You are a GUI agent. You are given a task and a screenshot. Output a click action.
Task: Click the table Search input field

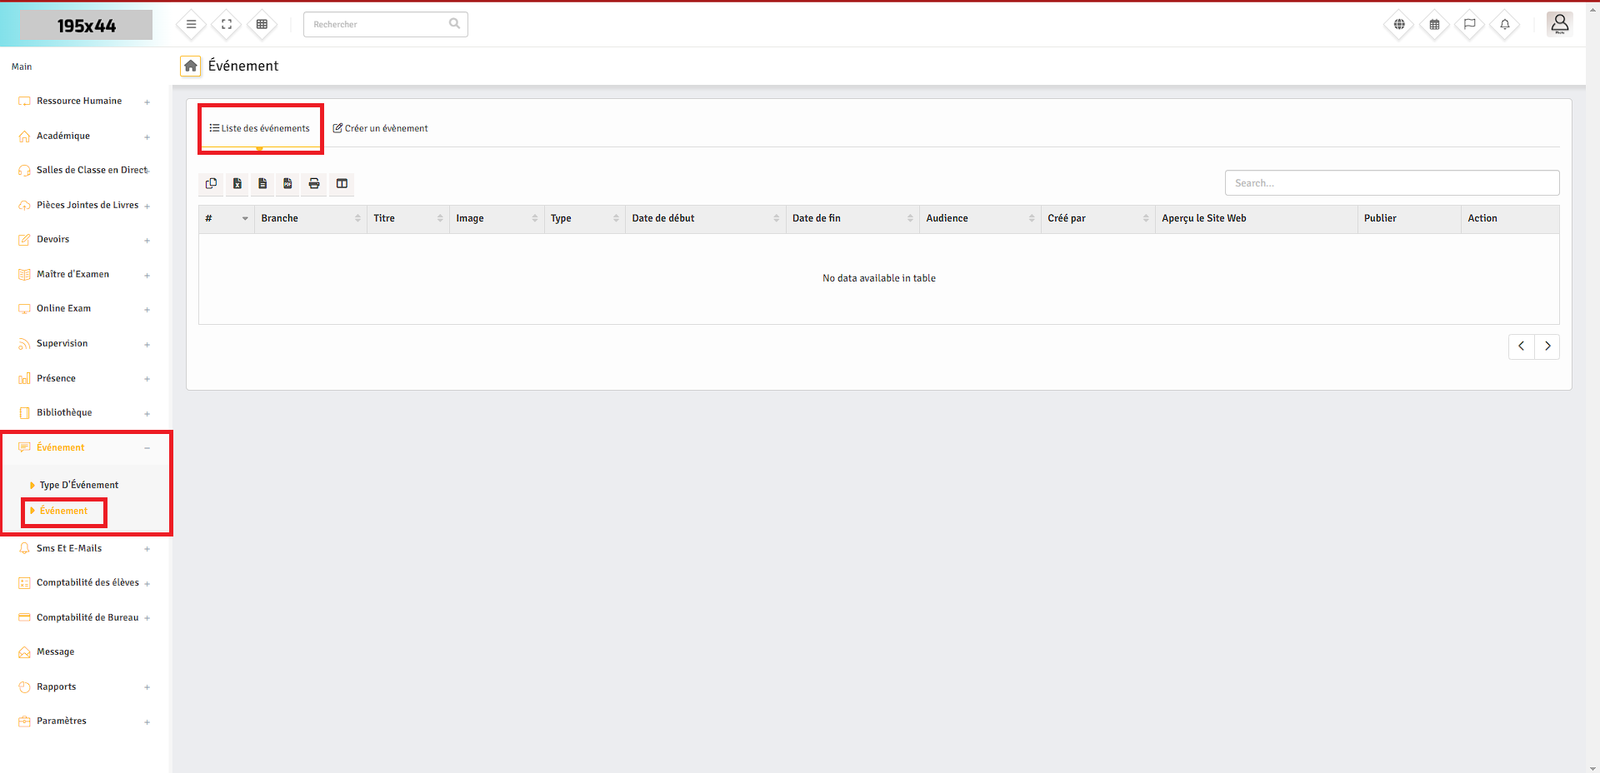[1391, 183]
